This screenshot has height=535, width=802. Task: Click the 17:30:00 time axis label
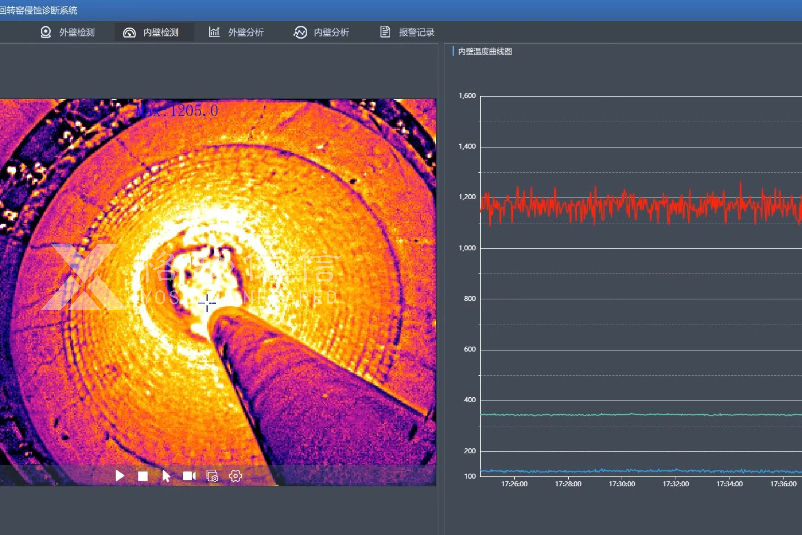tap(622, 484)
